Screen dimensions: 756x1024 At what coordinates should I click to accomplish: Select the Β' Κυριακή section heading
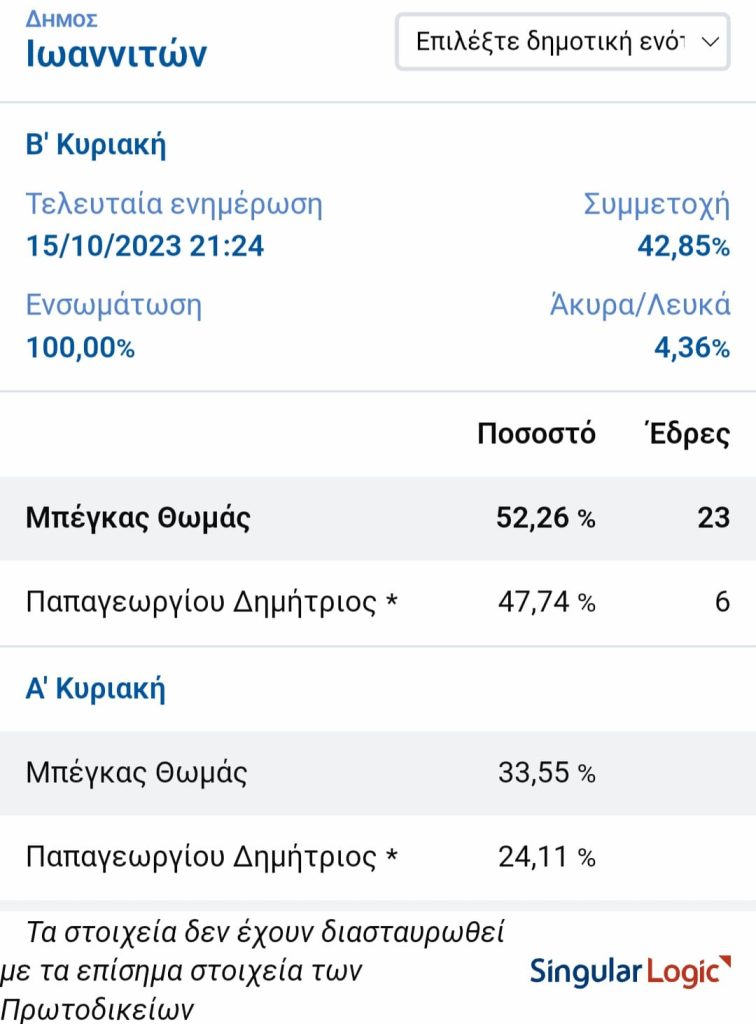(96, 144)
